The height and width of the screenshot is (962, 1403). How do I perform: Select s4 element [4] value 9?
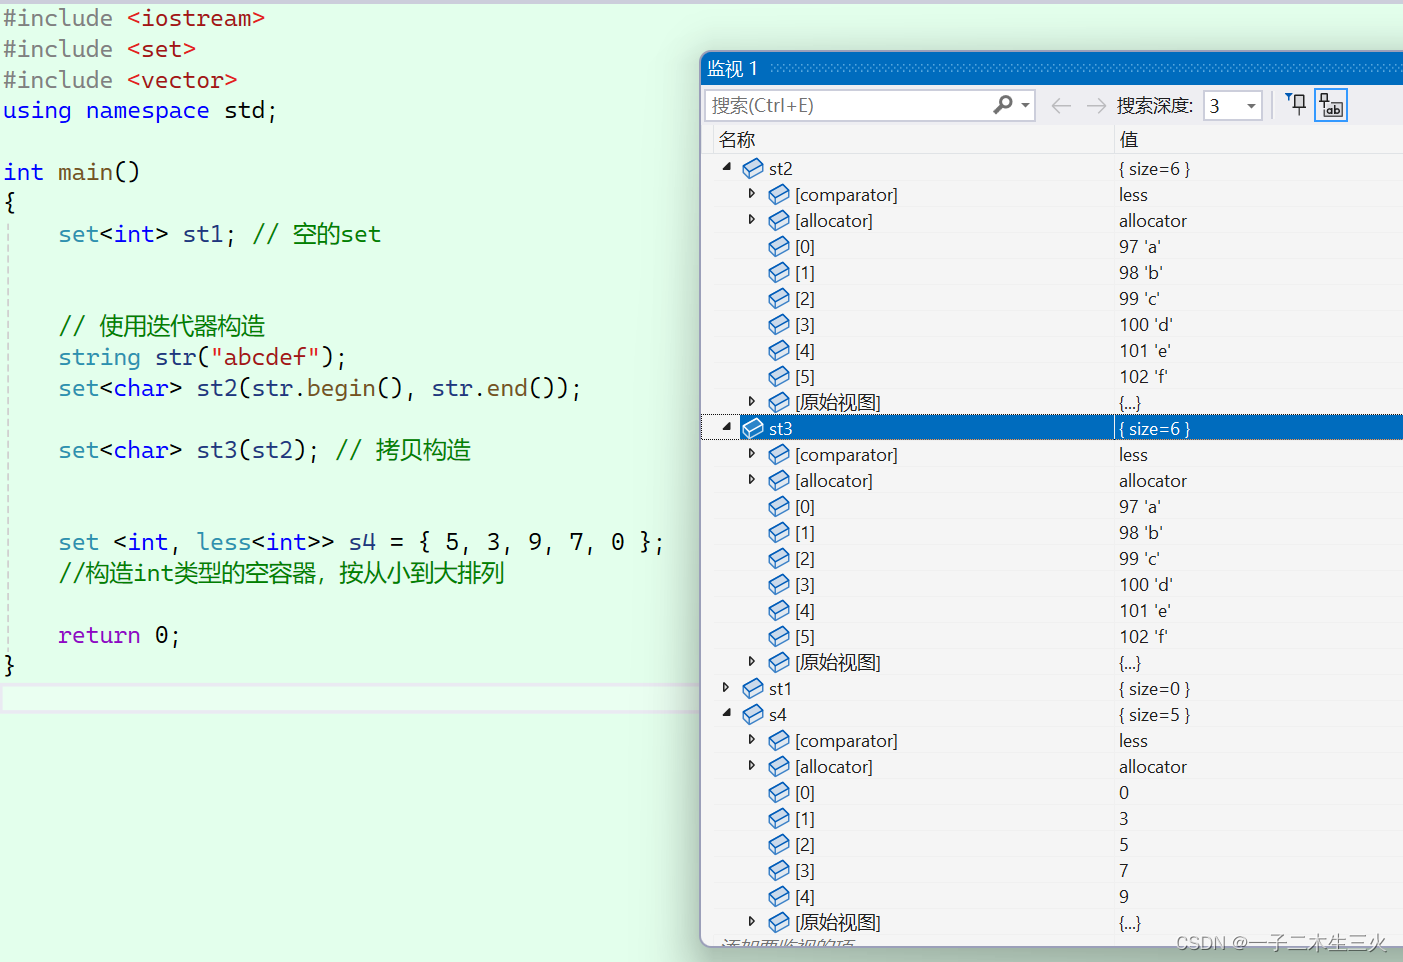coord(1124,896)
